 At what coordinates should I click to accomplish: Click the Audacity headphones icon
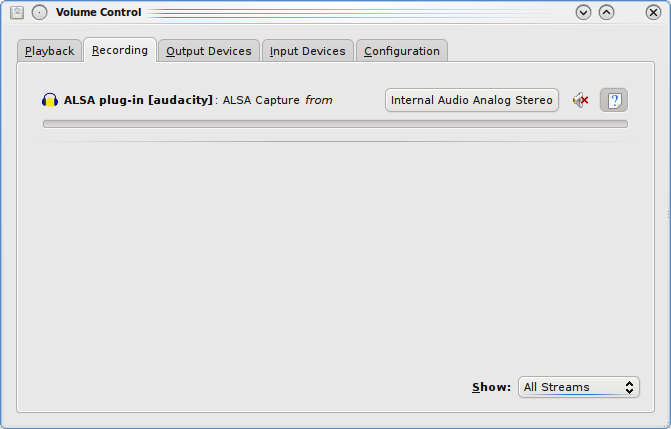point(50,100)
